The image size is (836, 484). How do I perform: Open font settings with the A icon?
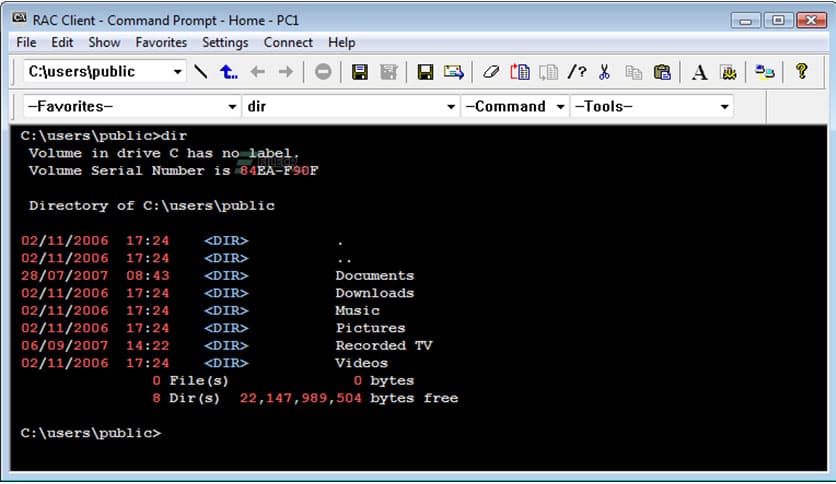click(x=700, y=71)
